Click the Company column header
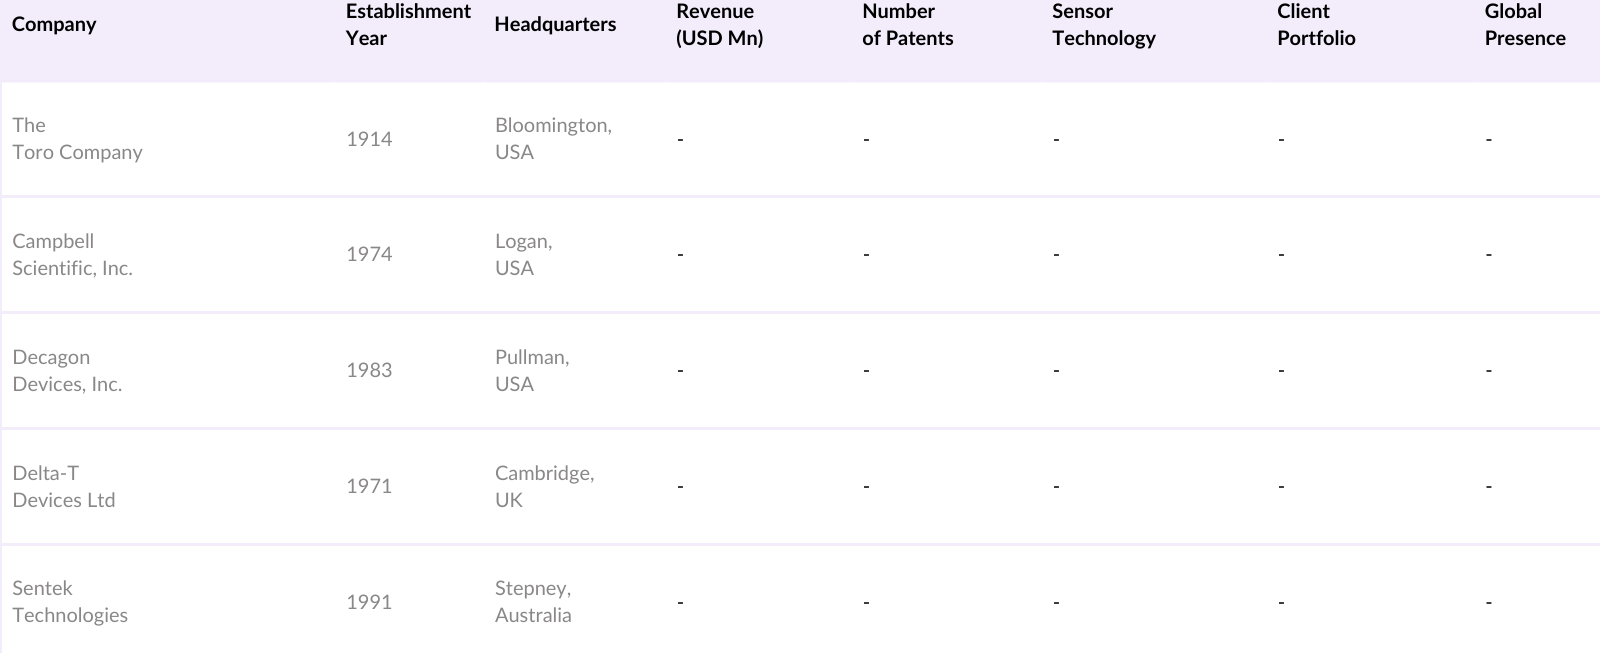This screenshot has height=653, width=1600. [x=54, y=25]
